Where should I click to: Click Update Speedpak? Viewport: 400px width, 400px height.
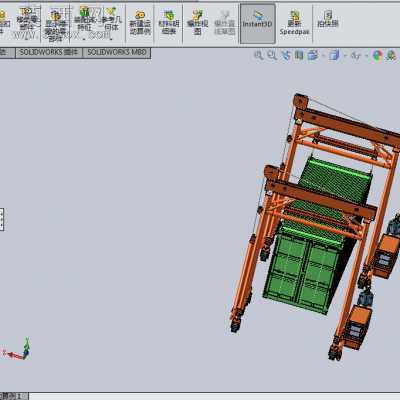pyautogui.click(x=294, y=23)
